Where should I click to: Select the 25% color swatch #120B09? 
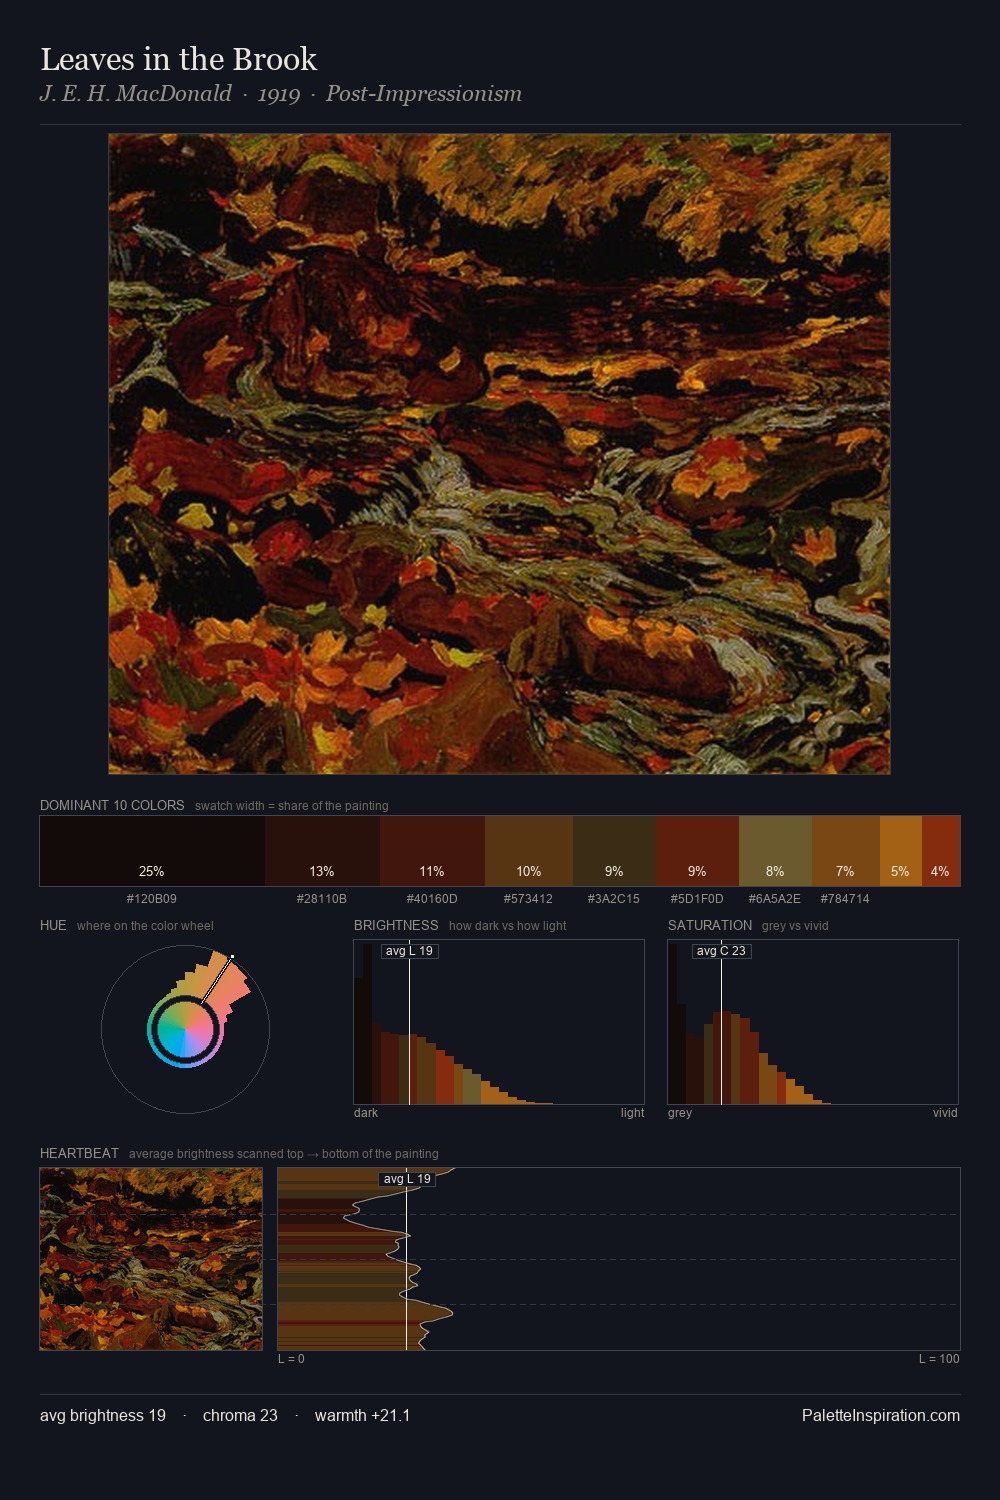[x=152, y=851]
